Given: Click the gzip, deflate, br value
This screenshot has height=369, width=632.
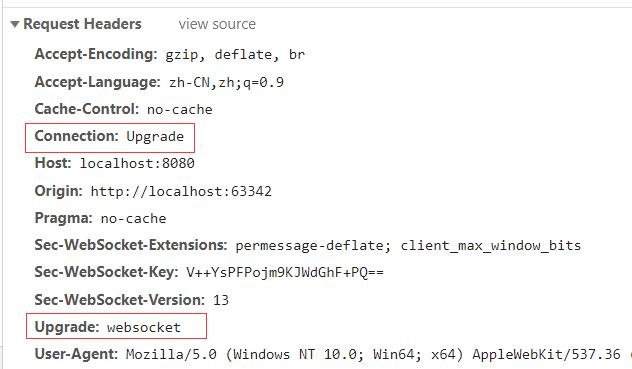Looking at the screenshot, I should 235,54.
